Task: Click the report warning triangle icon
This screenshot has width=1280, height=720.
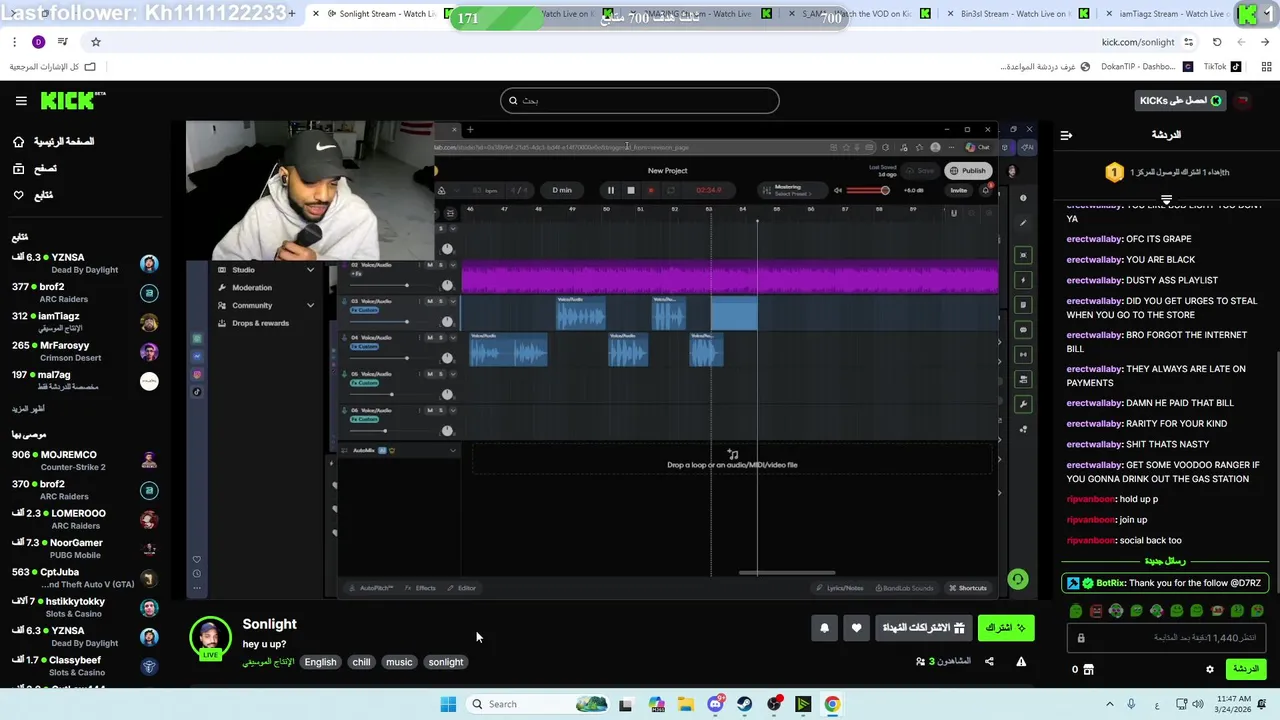Action: [1021, 661]
